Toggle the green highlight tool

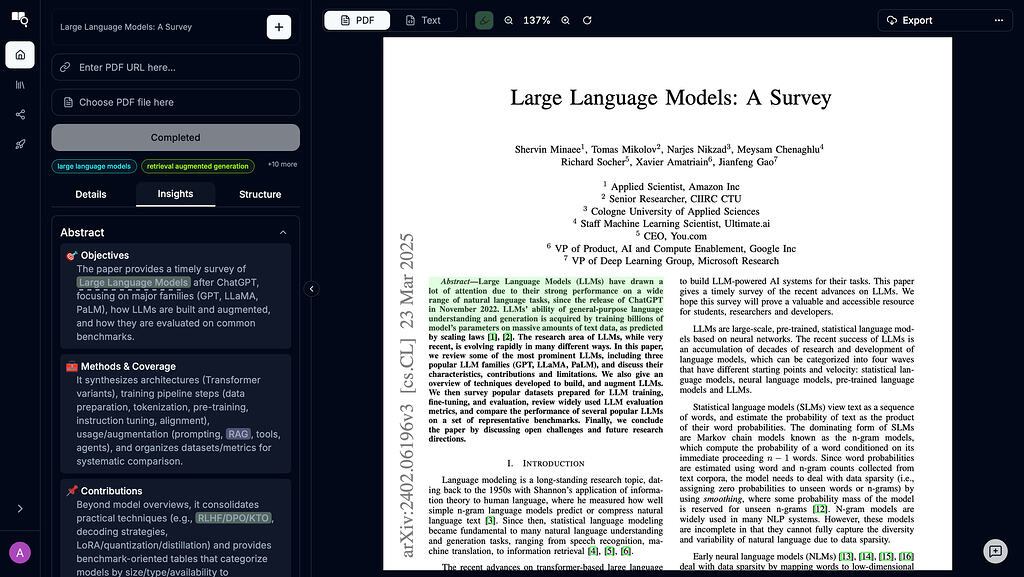click(484, 20)
